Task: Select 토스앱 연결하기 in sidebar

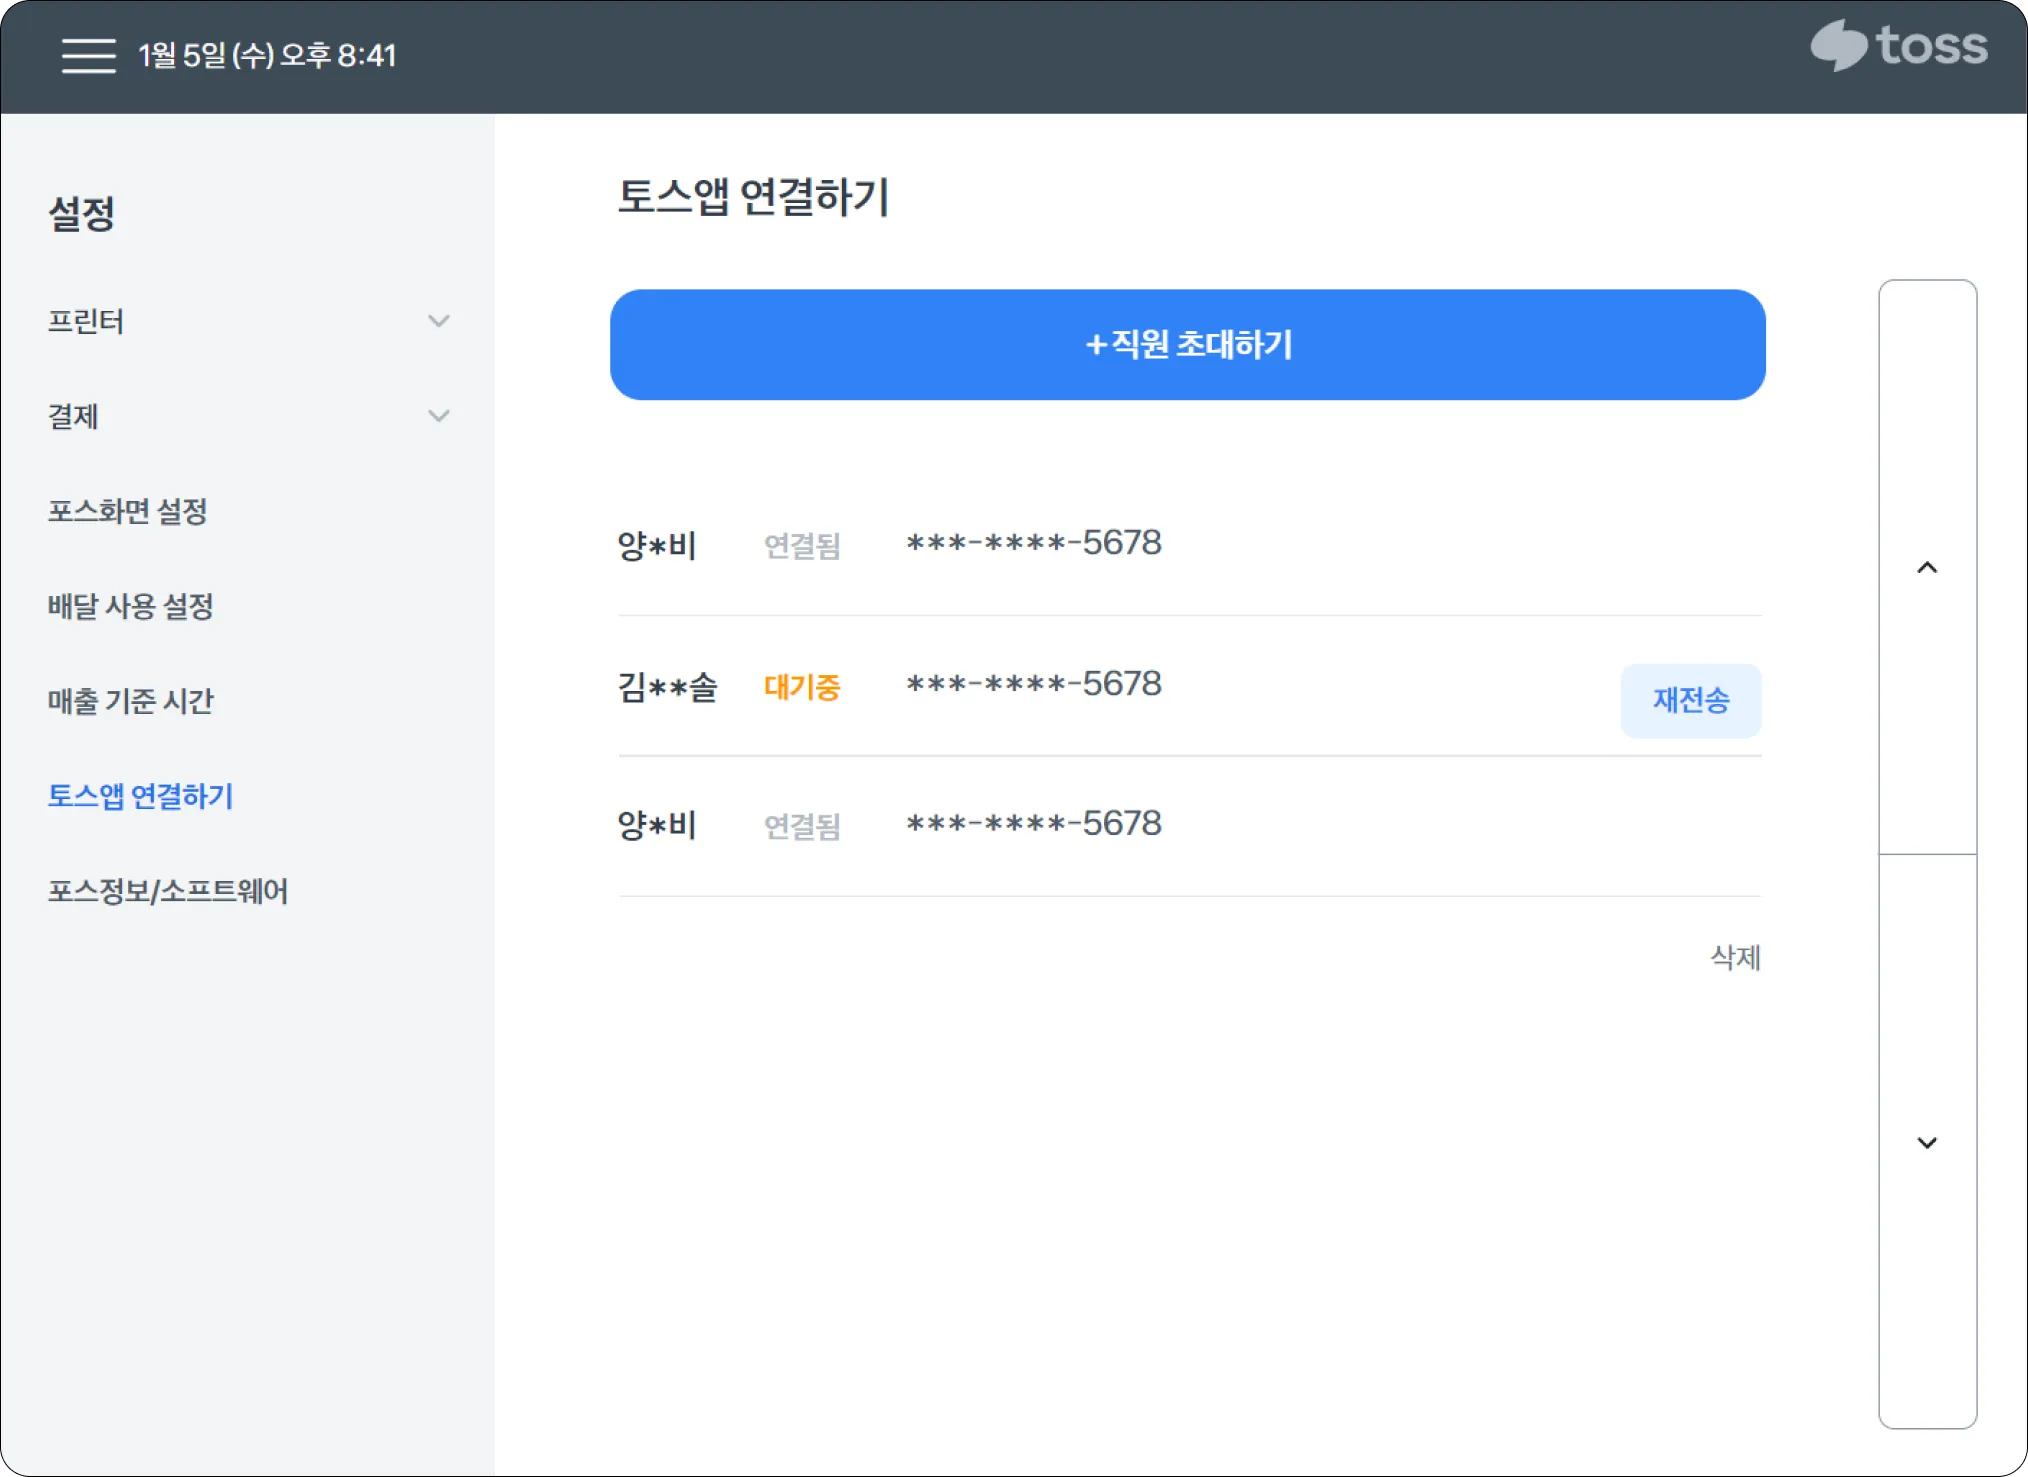Action: 140,796
